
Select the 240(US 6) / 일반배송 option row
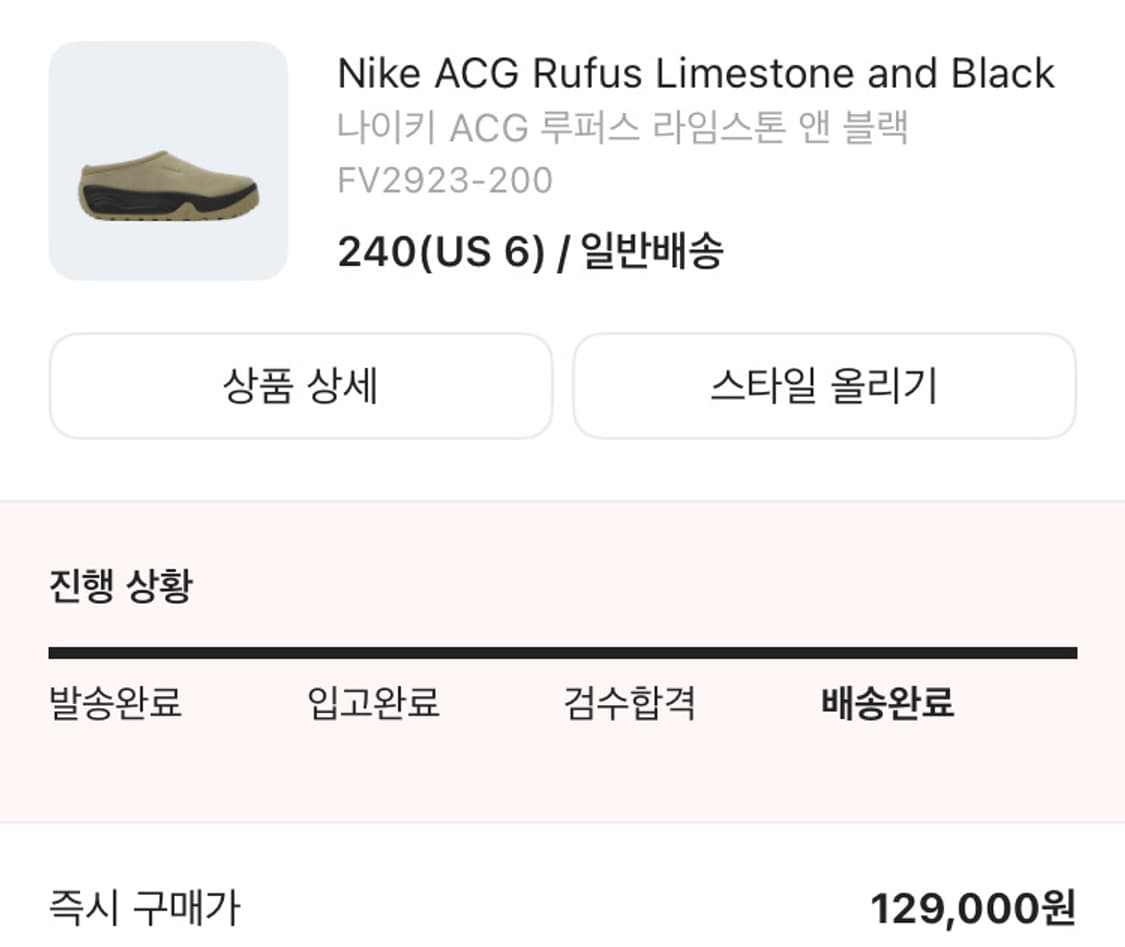pyautogui.click(x=531, y=252)
